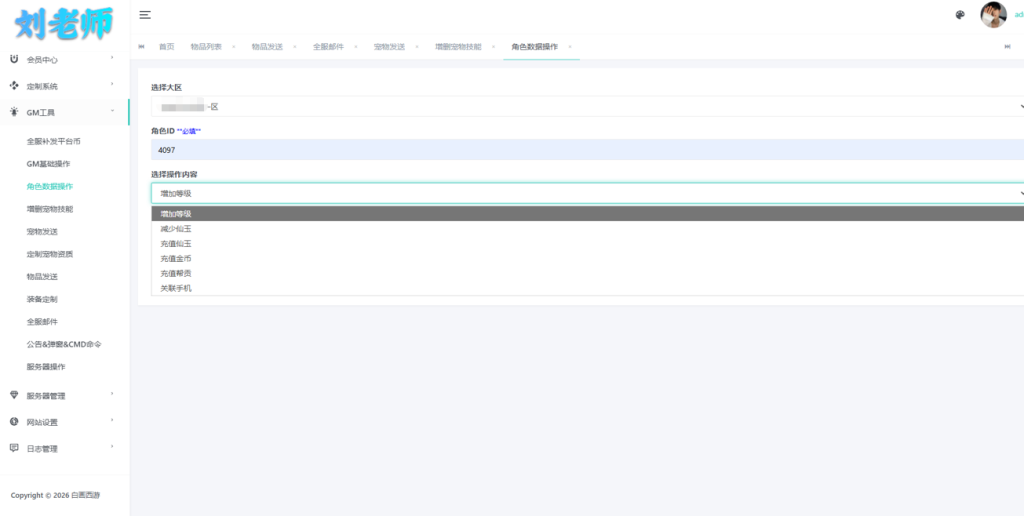This screenshot has width=1024, height=516.
Task: Open the 选择大区 dropdown
Action: pyautogui.click(x=587, y=106)
